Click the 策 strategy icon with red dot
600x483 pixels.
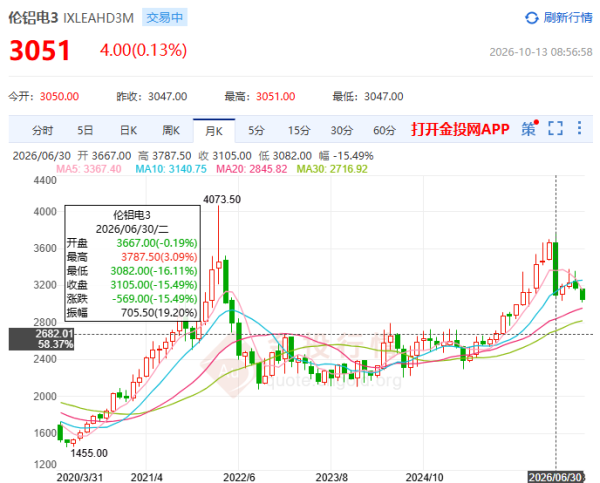coord(530,129)
